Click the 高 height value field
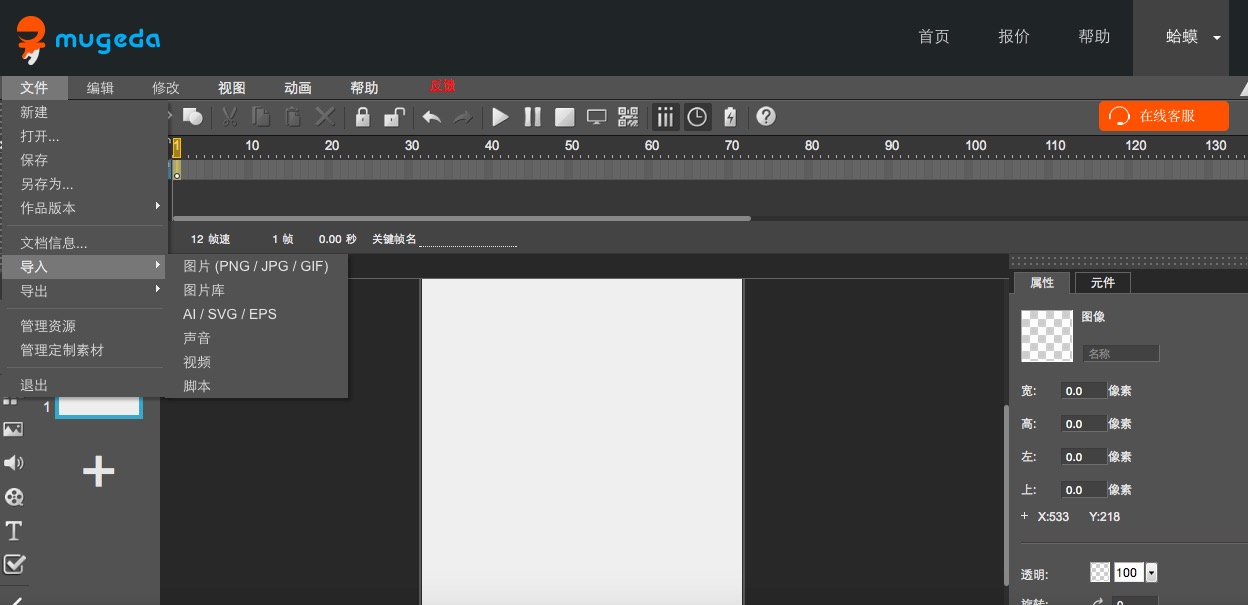The width and height of the screenshot is (1248, 605). (x=1084, y=424)
